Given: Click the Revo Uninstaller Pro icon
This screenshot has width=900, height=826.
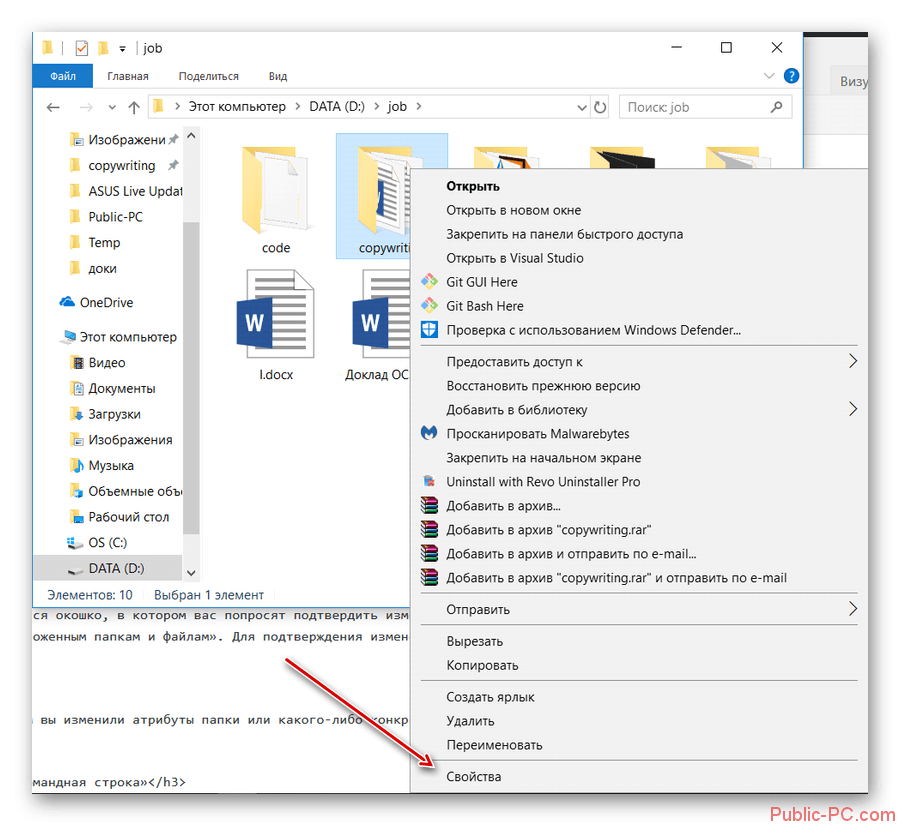Looking at the screenshot, I should (x=429, y=482).
